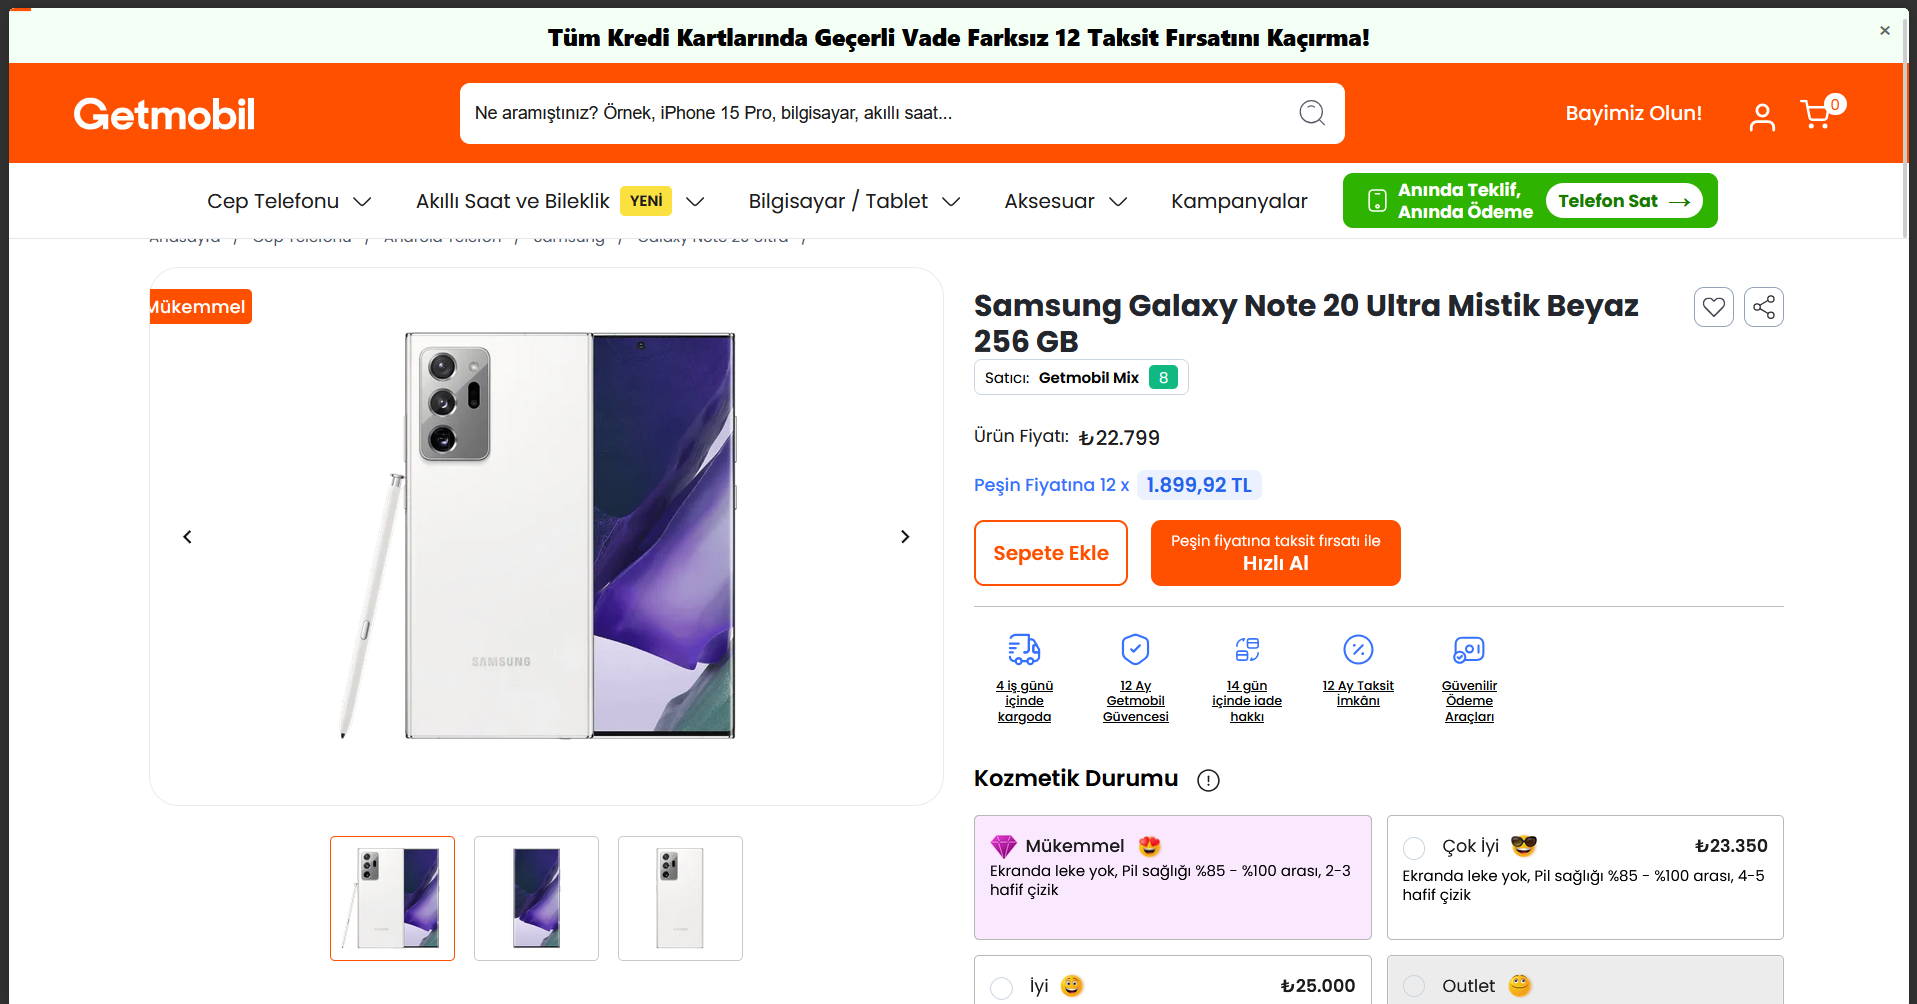This screenshot has height=1004, width=1917.
Task: Select the İyi cosmetic condition
Action: point(1001,987)
